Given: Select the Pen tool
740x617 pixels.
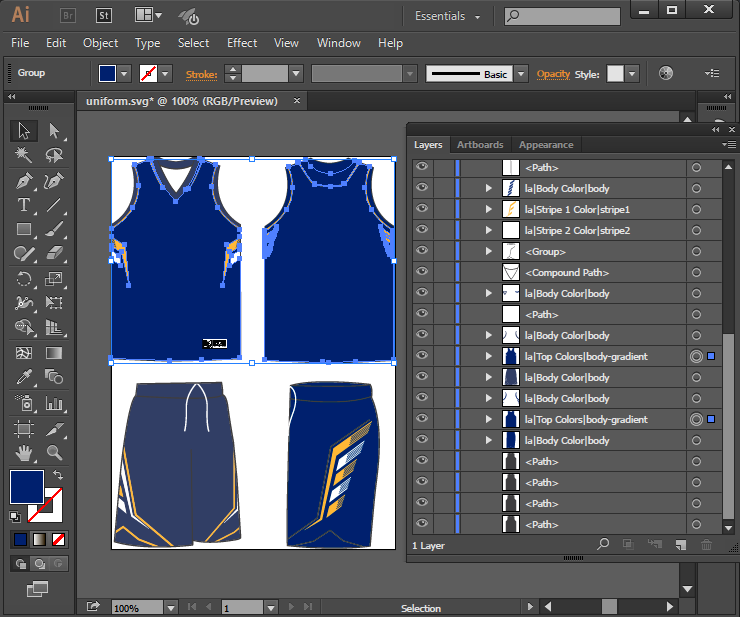Looking at the screenshot, I should [x=24, y=180].
